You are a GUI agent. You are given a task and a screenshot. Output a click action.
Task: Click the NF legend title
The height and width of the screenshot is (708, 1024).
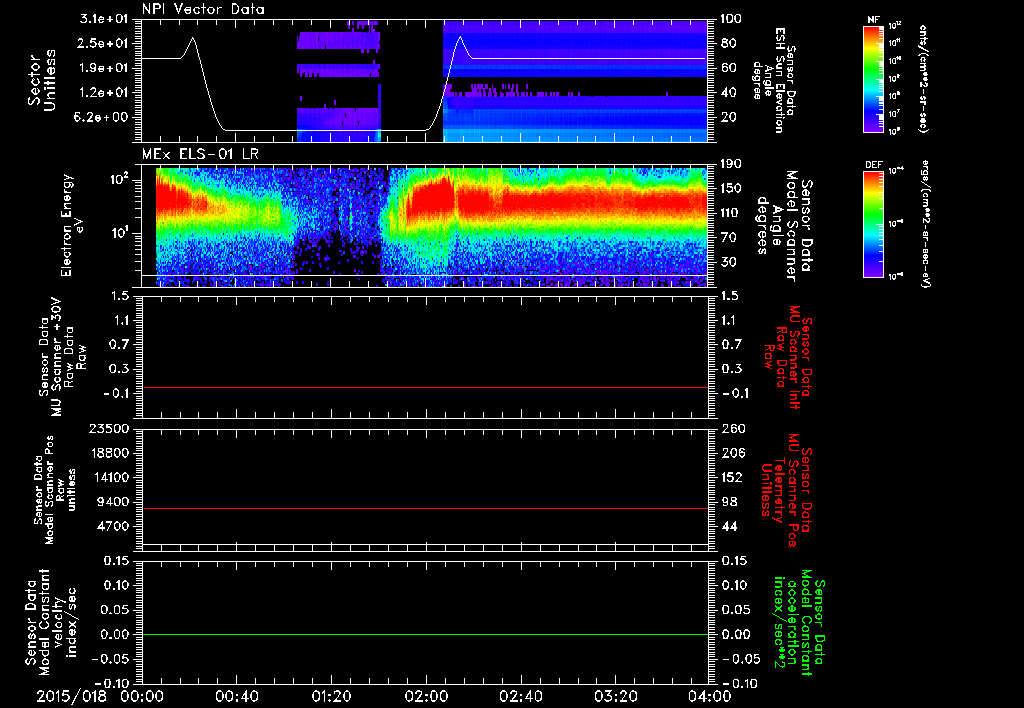click(873, 20)
